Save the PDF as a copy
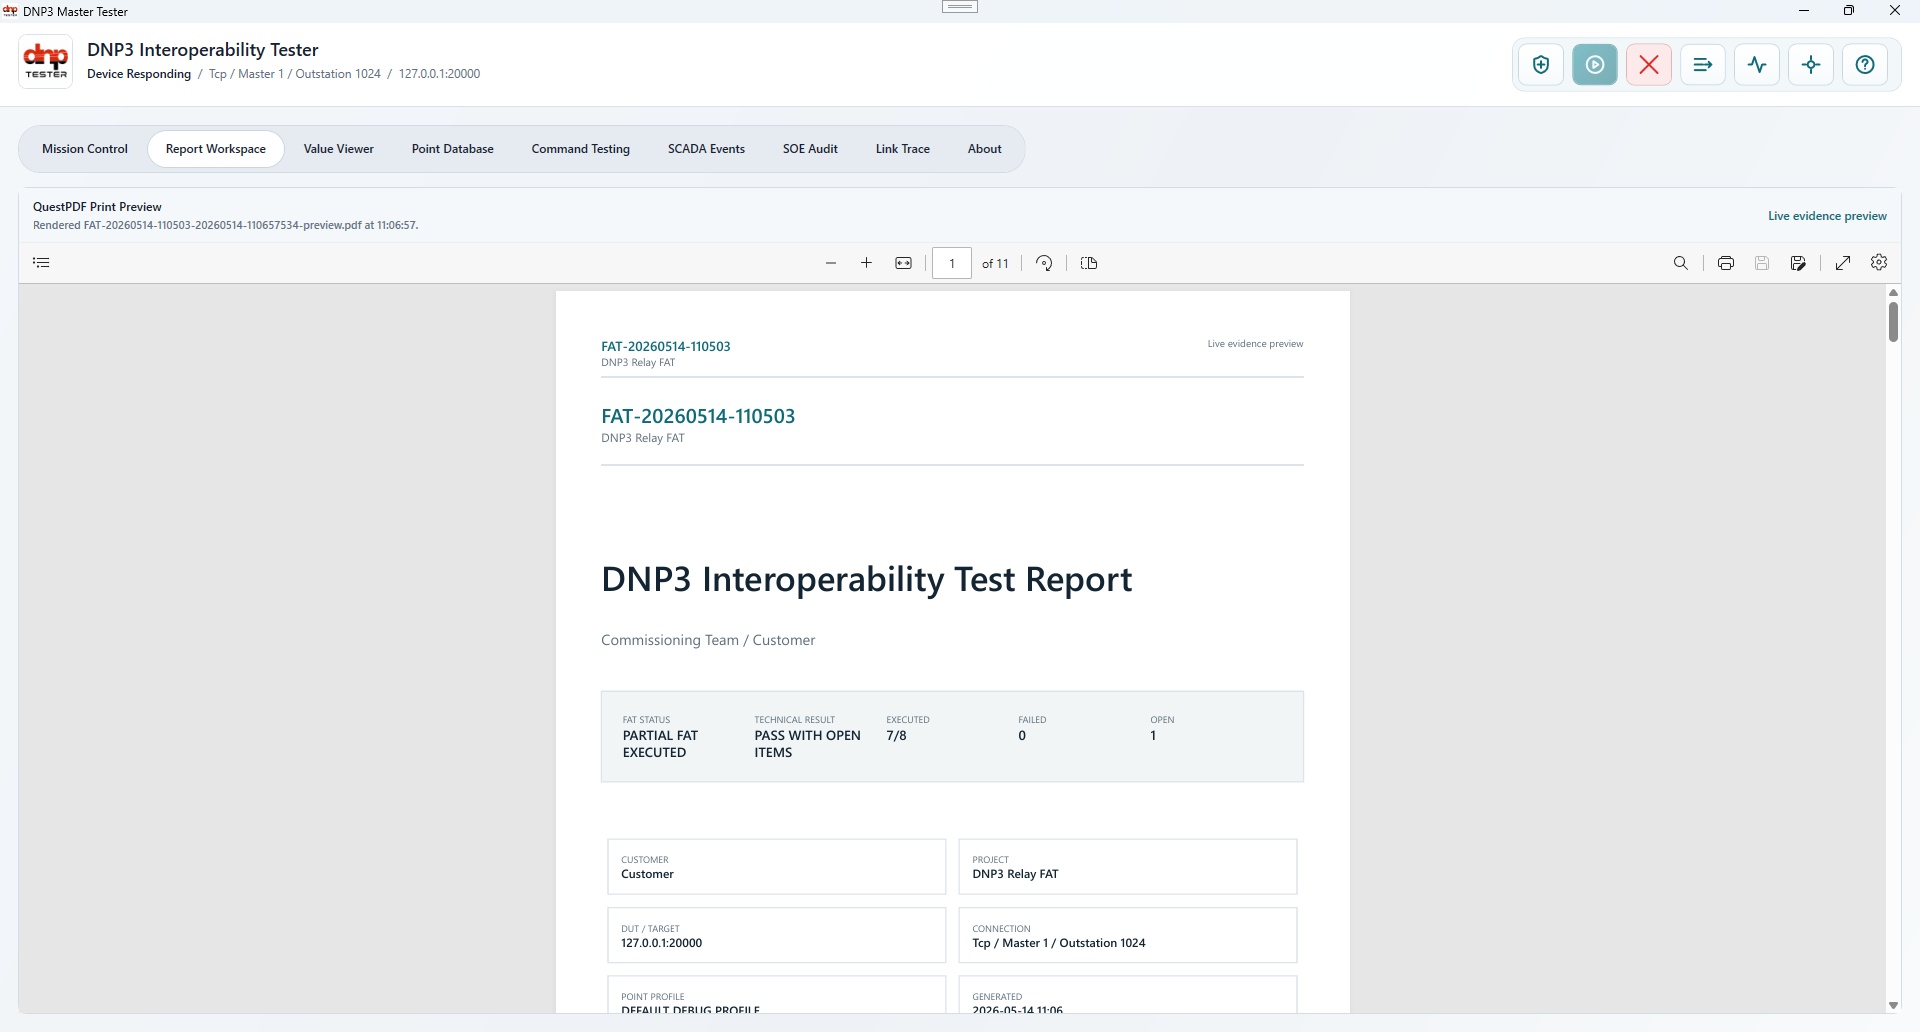This screenshot has height=1032, width=1920. [x=1798, y=263]
